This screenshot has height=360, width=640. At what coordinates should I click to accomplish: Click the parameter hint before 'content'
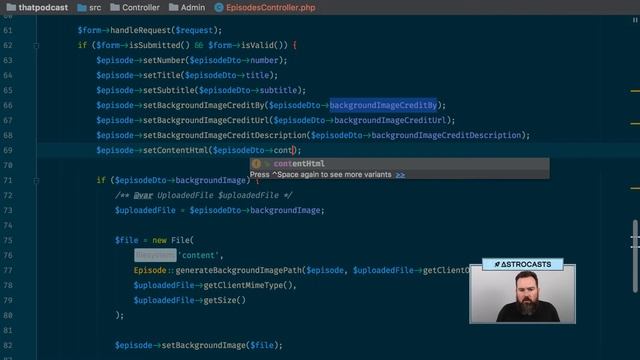(155, 255)
